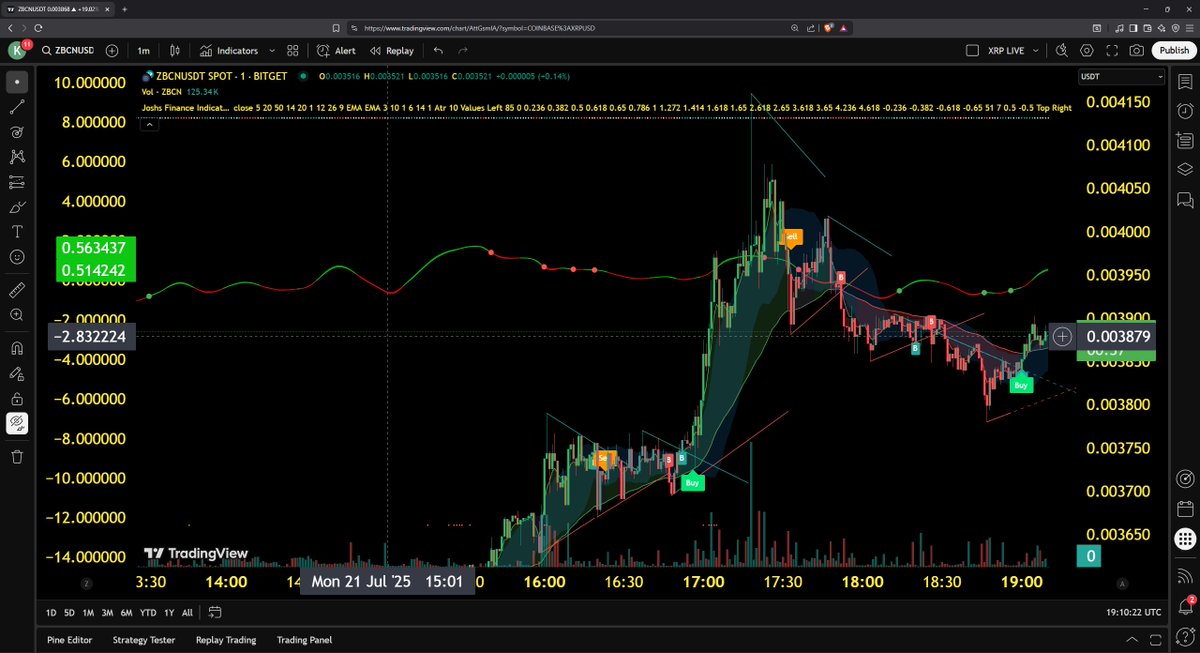Open the Strategy Tester tab
Screen dimensions: 1200x653
[144, 640]
